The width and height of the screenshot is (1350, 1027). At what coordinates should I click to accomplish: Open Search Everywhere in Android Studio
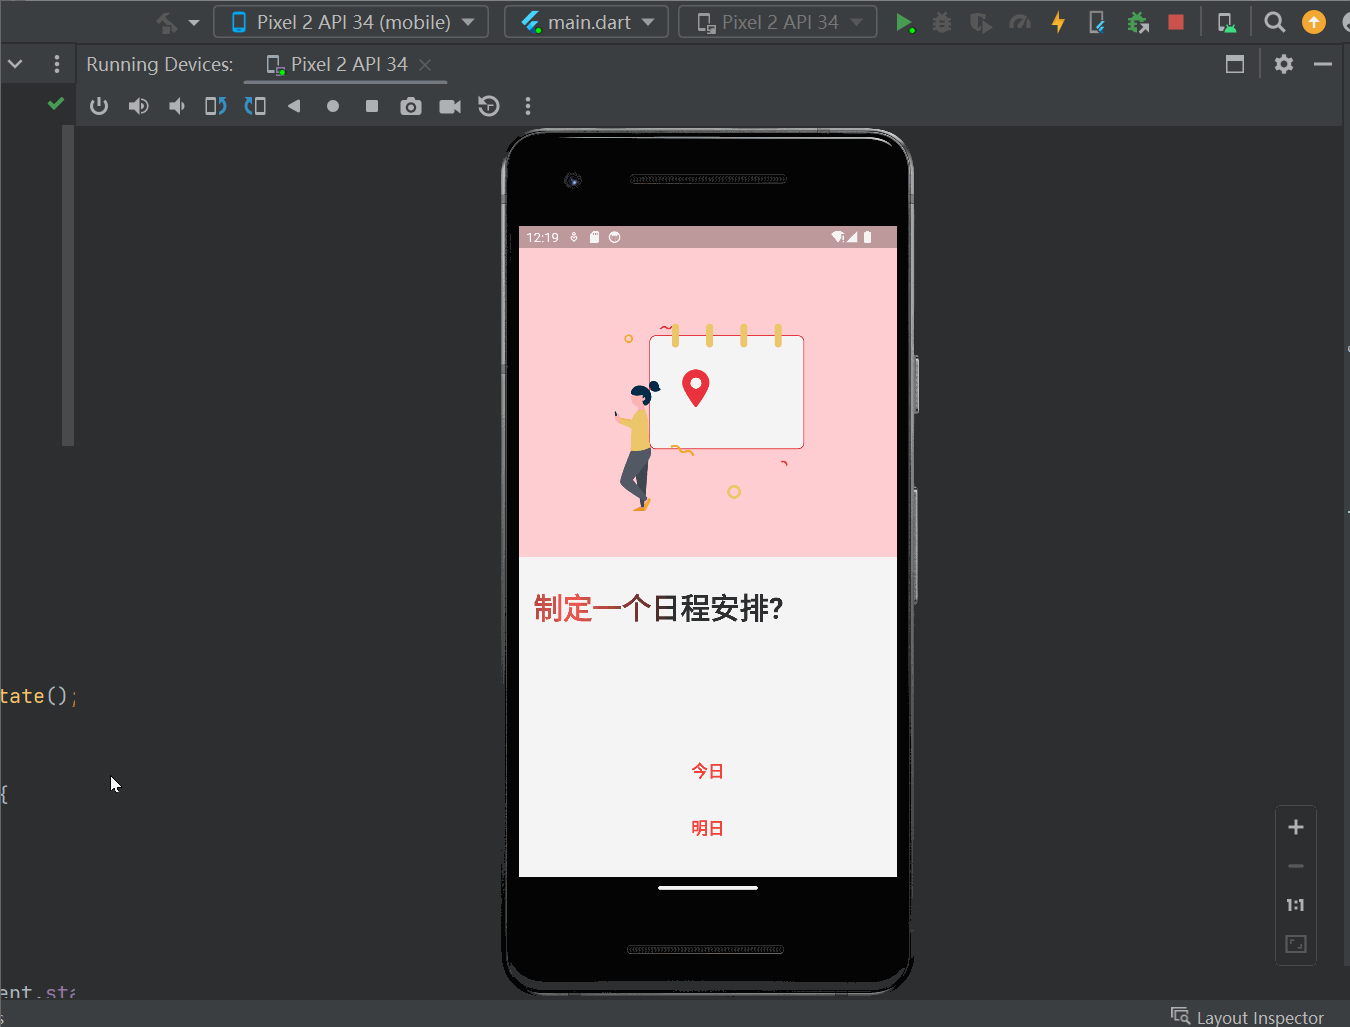point(1274,21)
